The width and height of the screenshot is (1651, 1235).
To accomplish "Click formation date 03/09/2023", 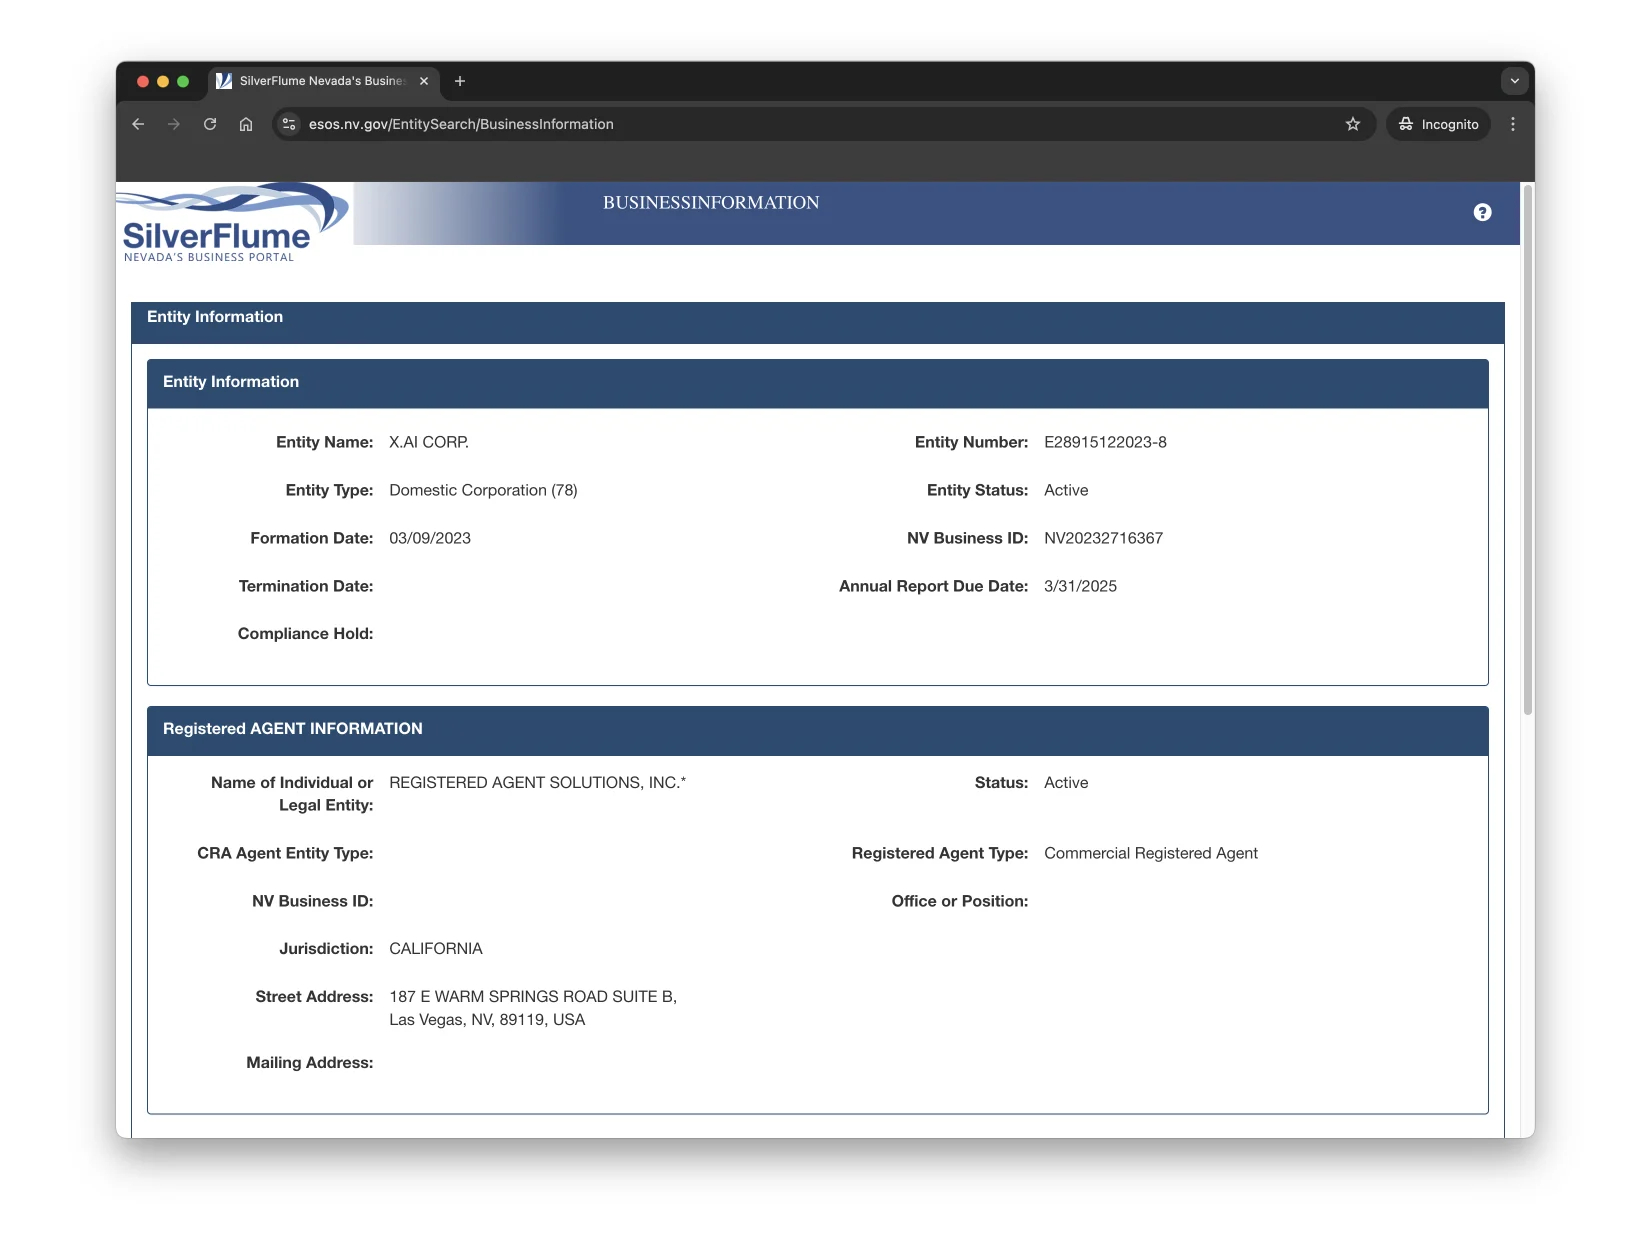I will click(x=430, y=538).
